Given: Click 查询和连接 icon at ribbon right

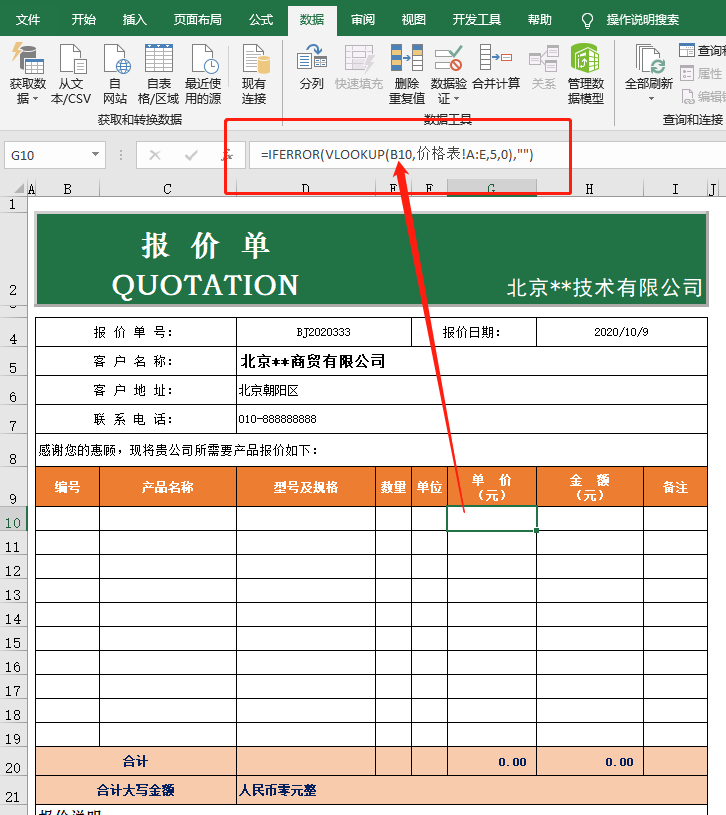Looking at the screenshot, I should (x=687, y=50).
